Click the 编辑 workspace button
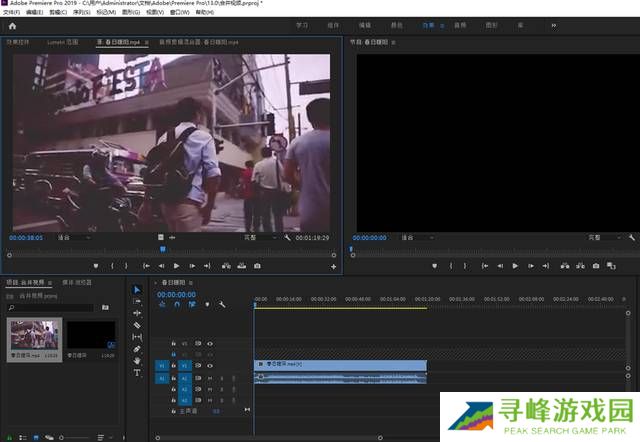The image size is (640, 442). click(x=364, y=23)
